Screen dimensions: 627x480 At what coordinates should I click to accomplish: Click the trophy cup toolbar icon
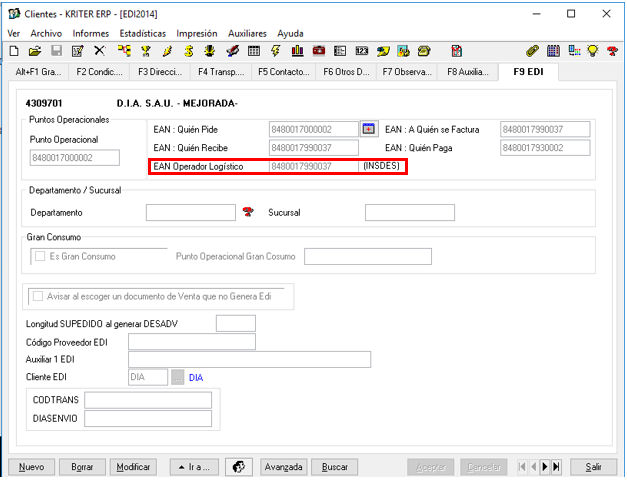point(146,51)
